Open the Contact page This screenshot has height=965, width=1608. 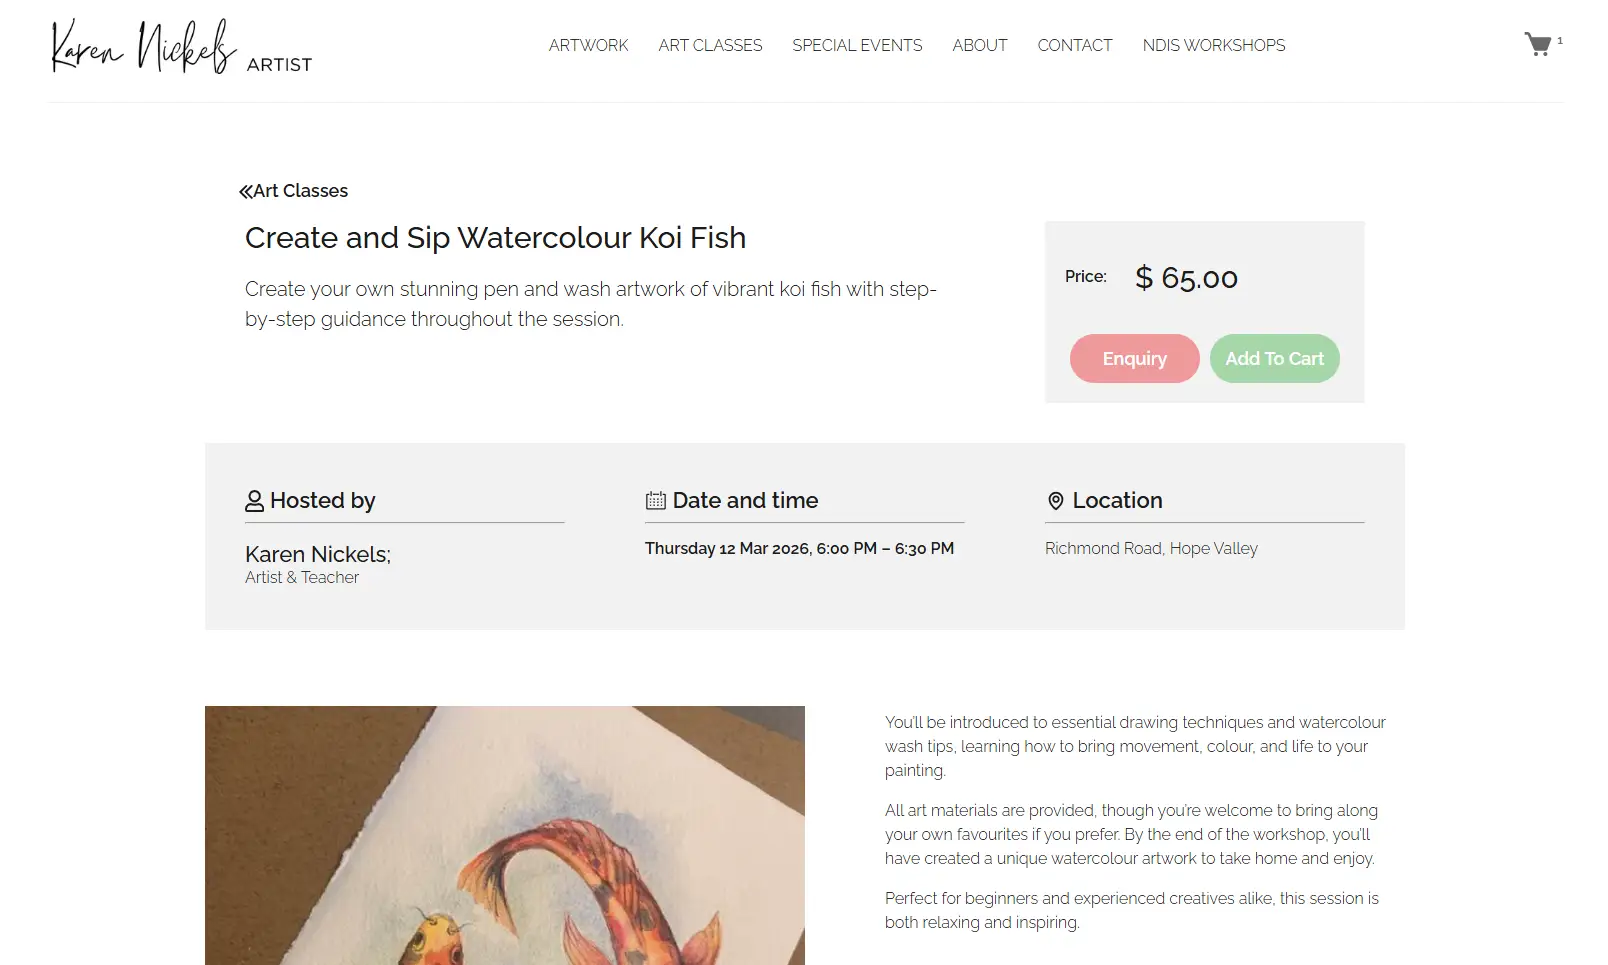point(1074,45)
